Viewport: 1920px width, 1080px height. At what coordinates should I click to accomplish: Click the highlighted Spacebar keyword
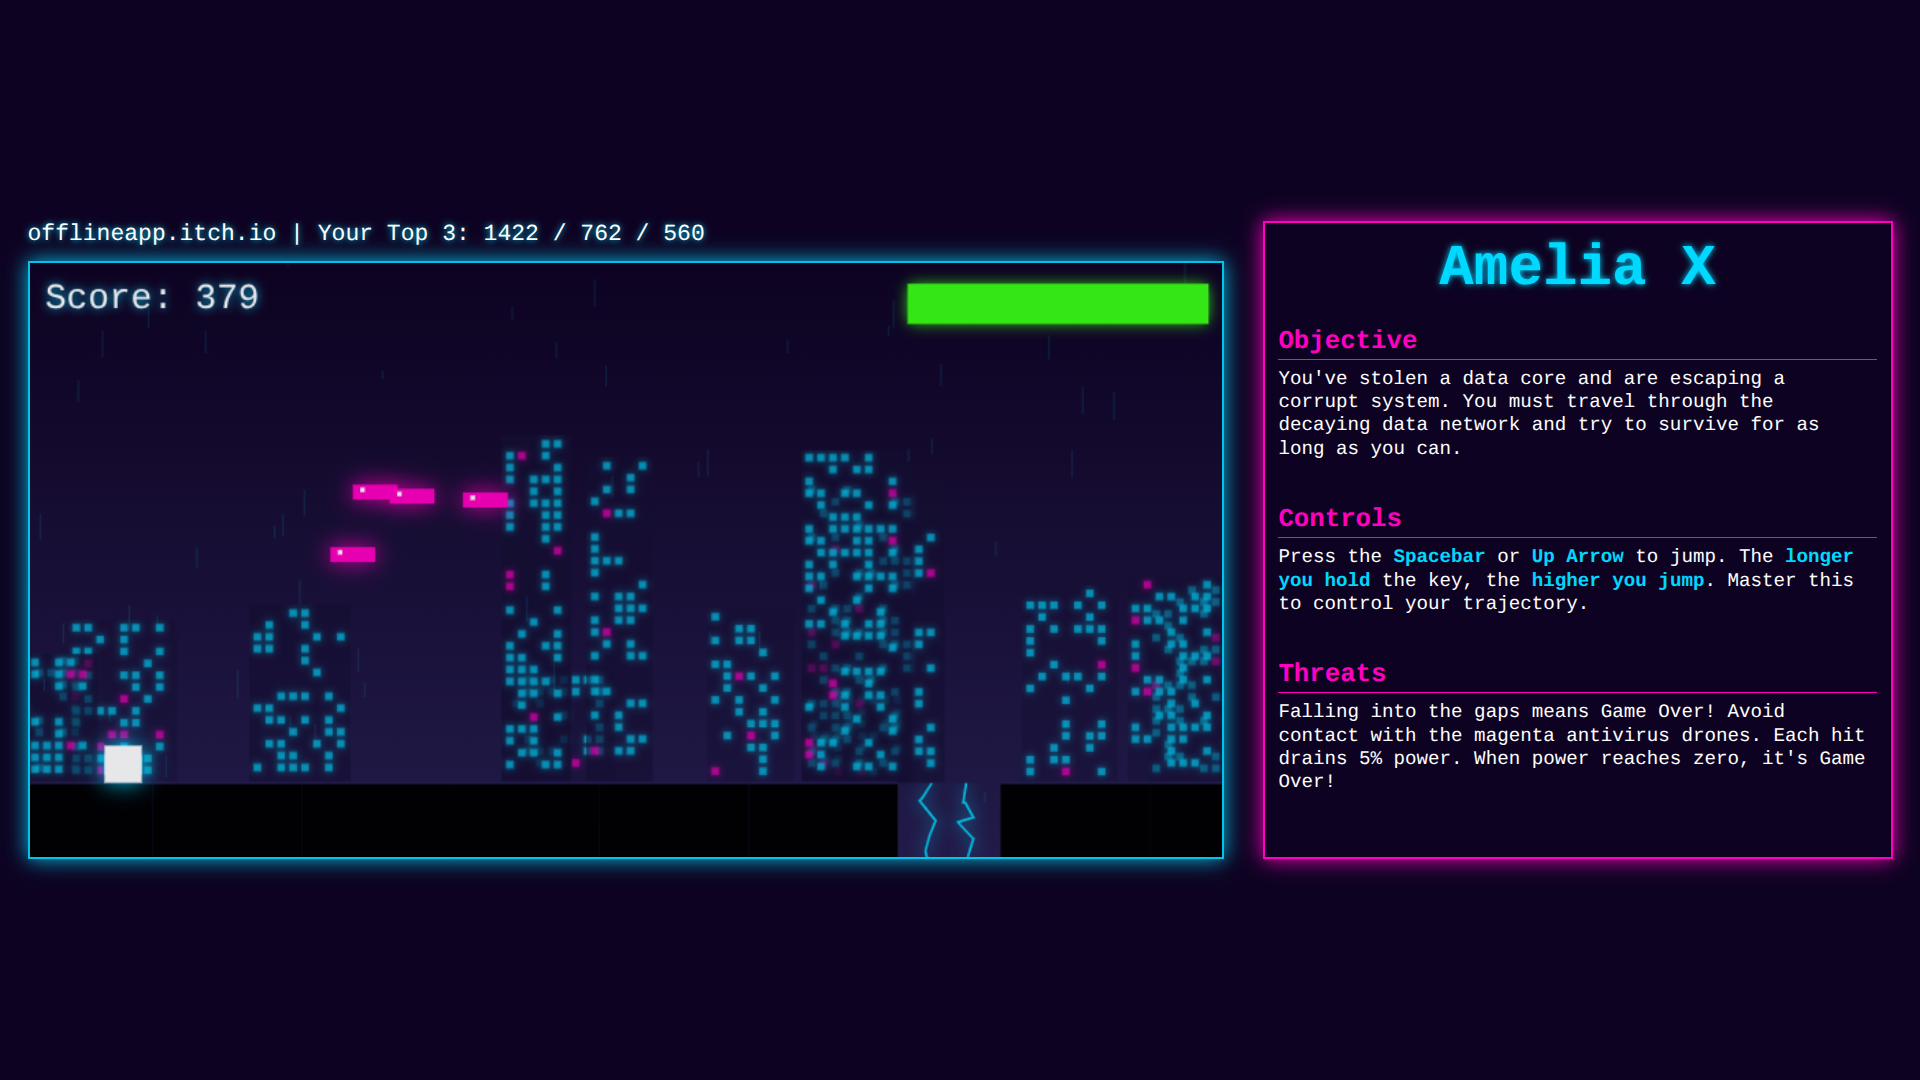[x=1438, y=556]
